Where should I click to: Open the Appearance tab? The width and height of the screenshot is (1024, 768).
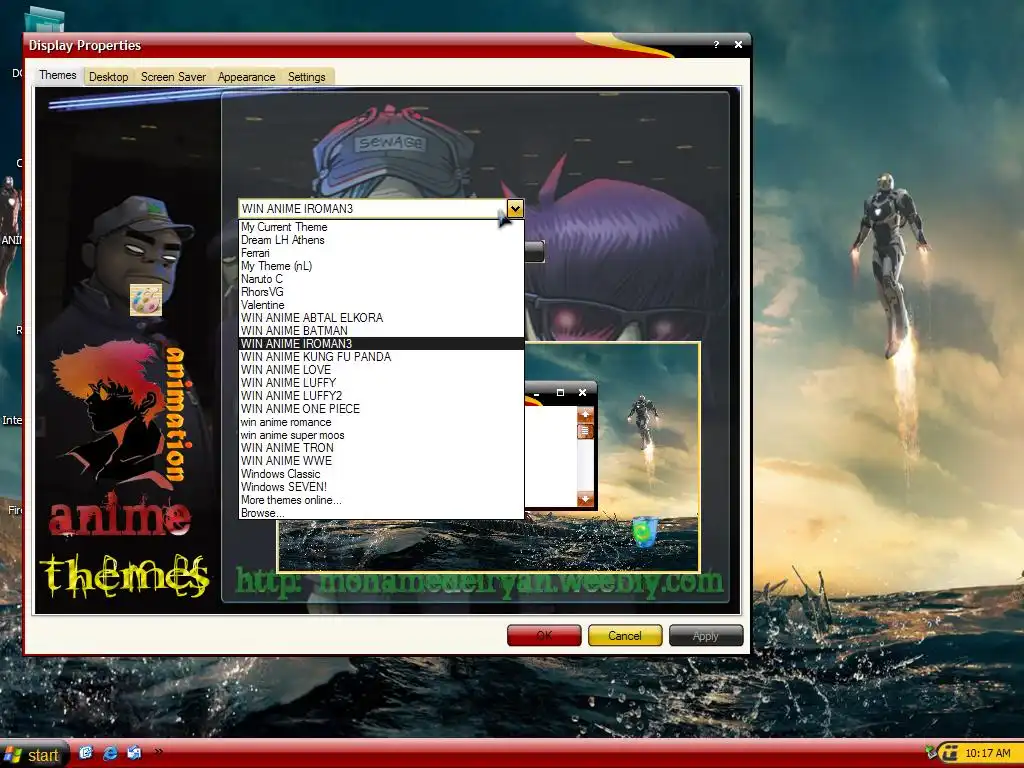(246, 76)
